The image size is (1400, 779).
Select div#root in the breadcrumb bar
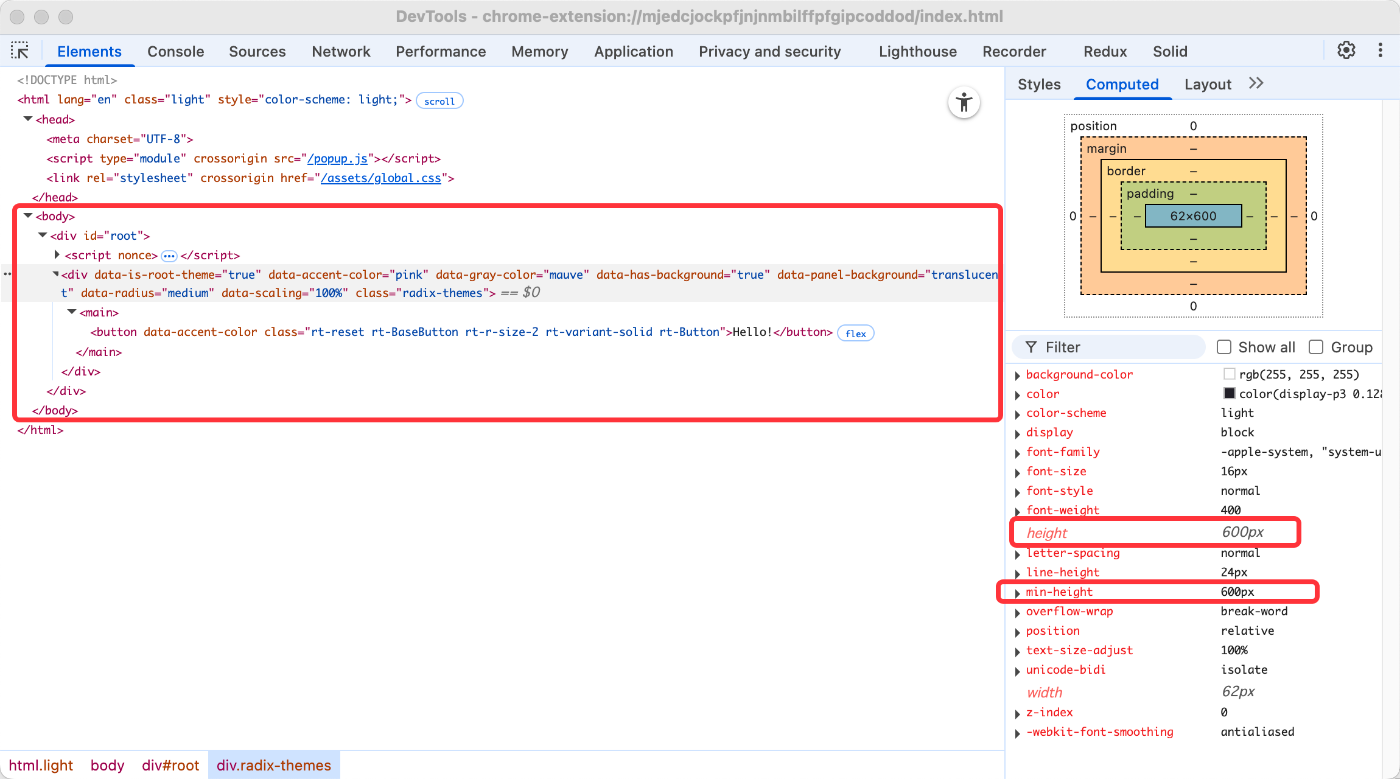point(170,765)
